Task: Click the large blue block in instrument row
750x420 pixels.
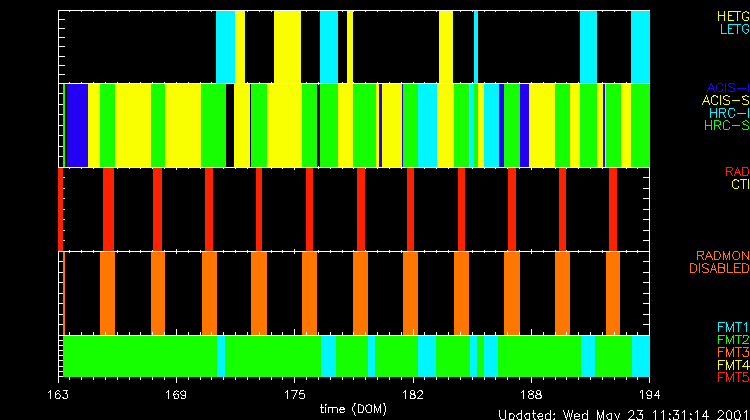Action: click(x=77, y=125)
